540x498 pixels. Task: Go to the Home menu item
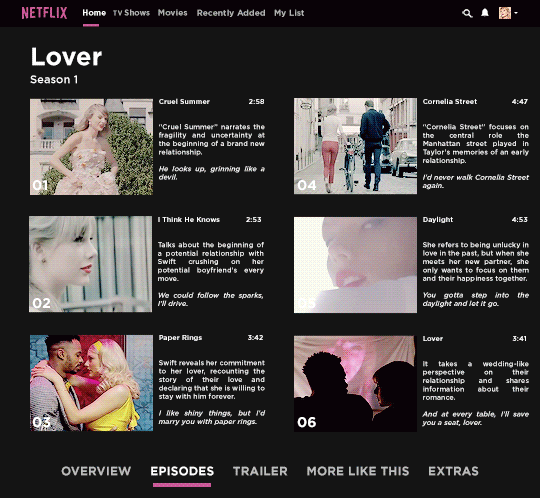point(94,13)
